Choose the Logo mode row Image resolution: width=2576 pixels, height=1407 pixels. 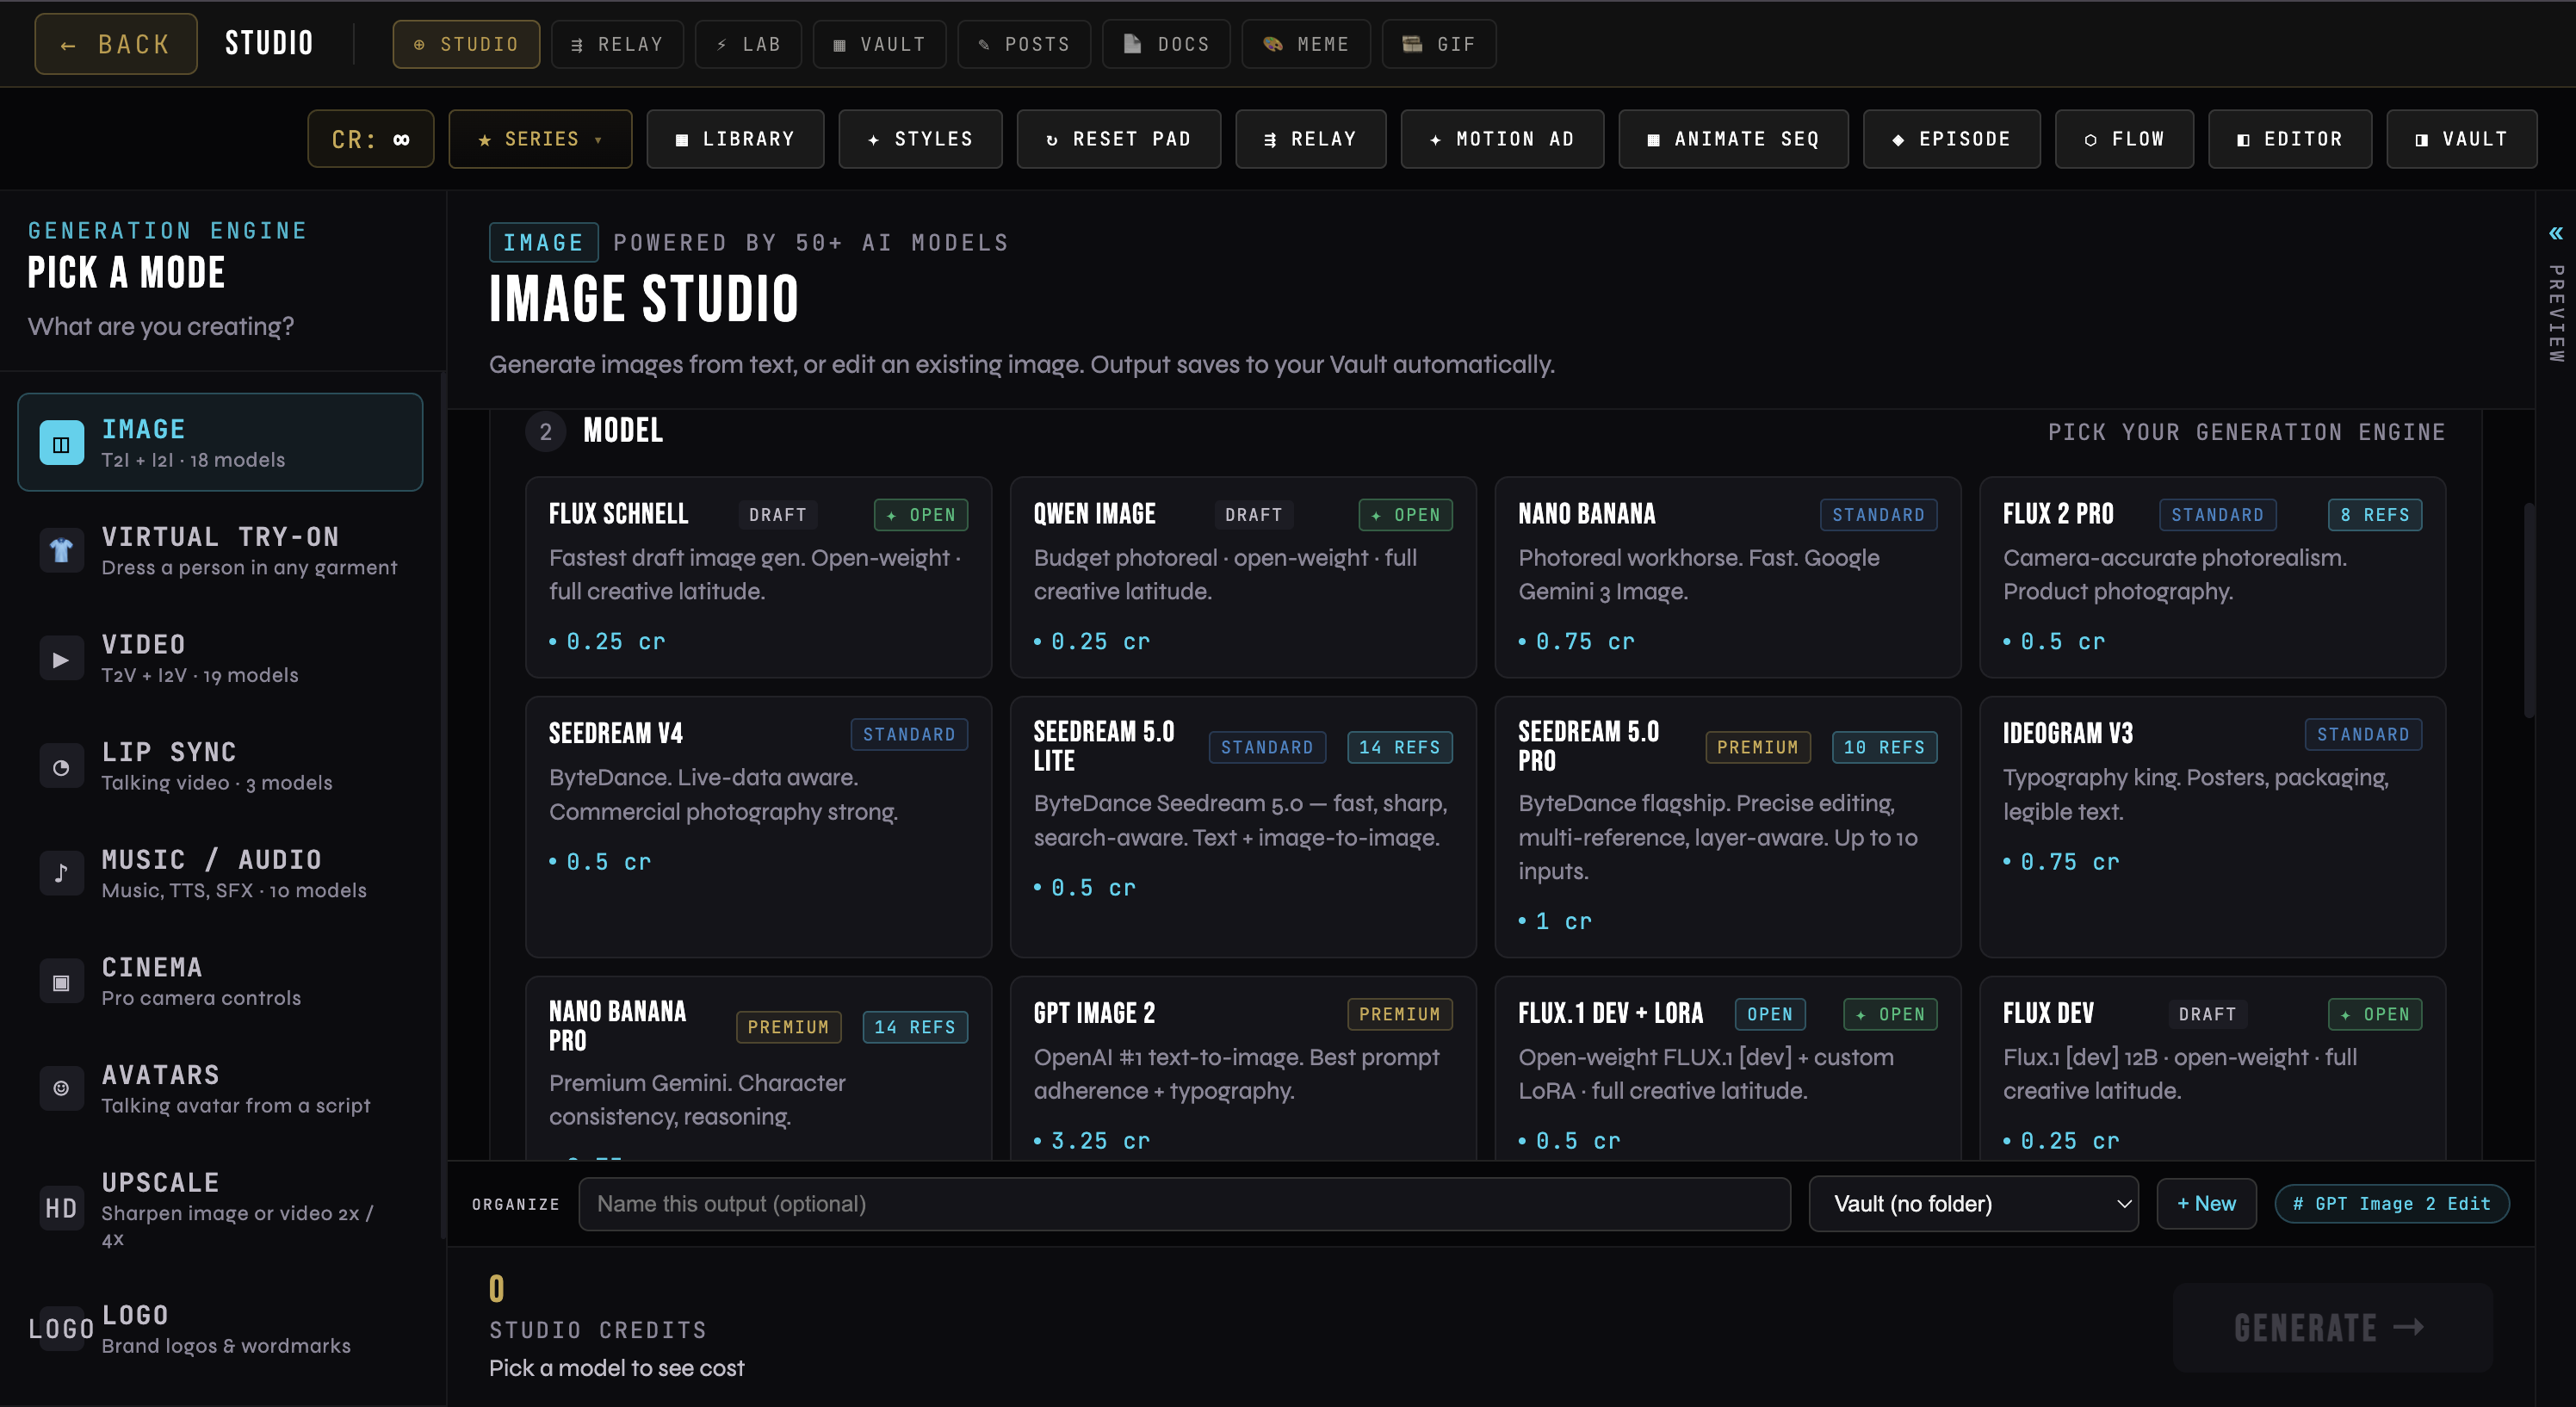click(220, 1329)
